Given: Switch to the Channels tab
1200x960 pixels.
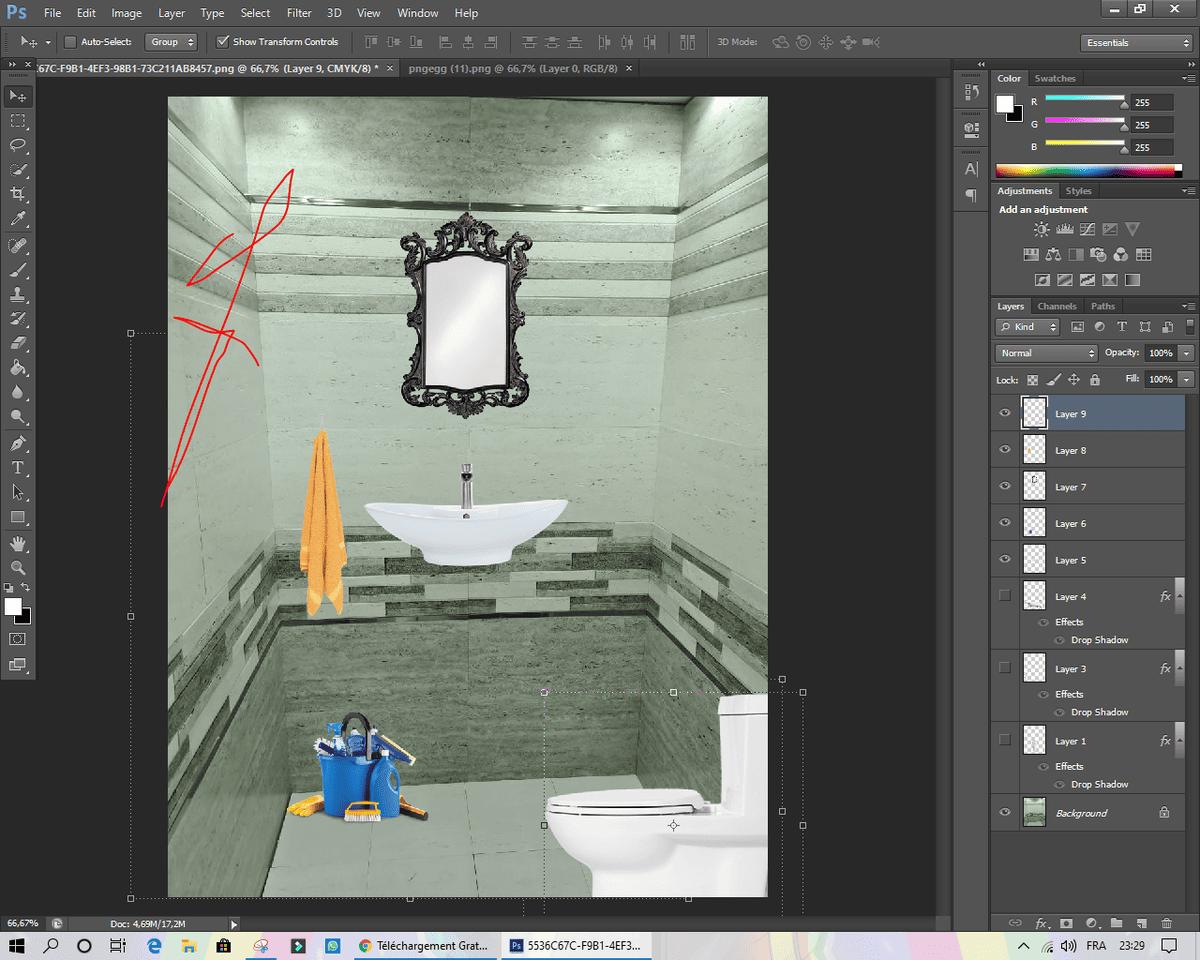Looking at the screenshot, I should click(1057, 306).
